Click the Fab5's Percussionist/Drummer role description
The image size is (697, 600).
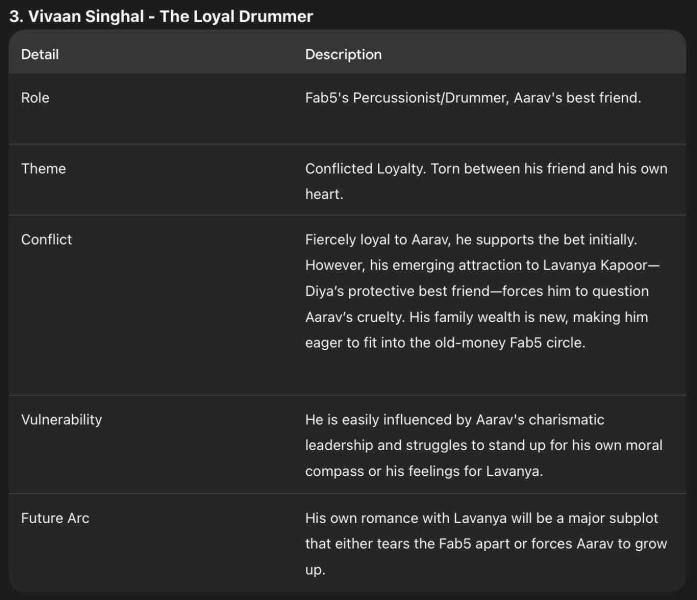click(x=473, y=98)
